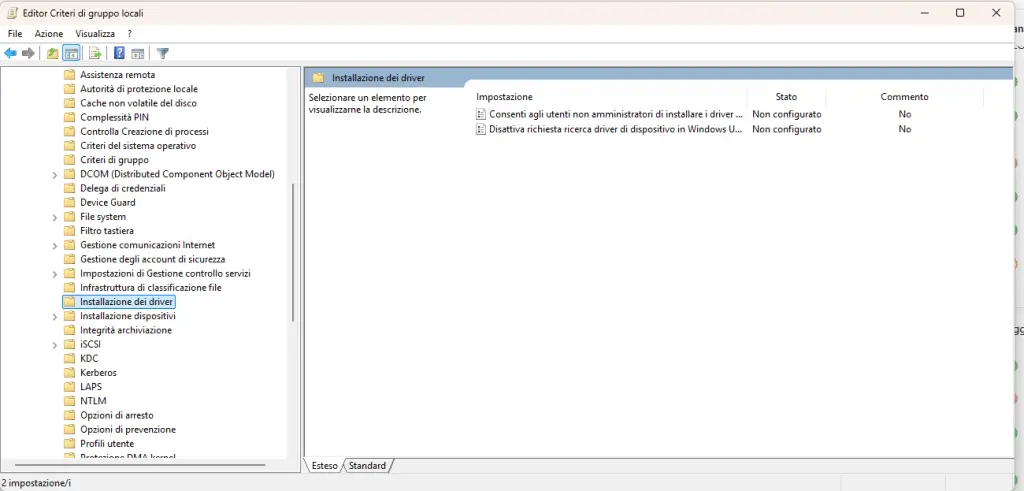Click the tree pane vertical scrollbar
This screenshot has height=491, width=1024.
click(293, 252)
